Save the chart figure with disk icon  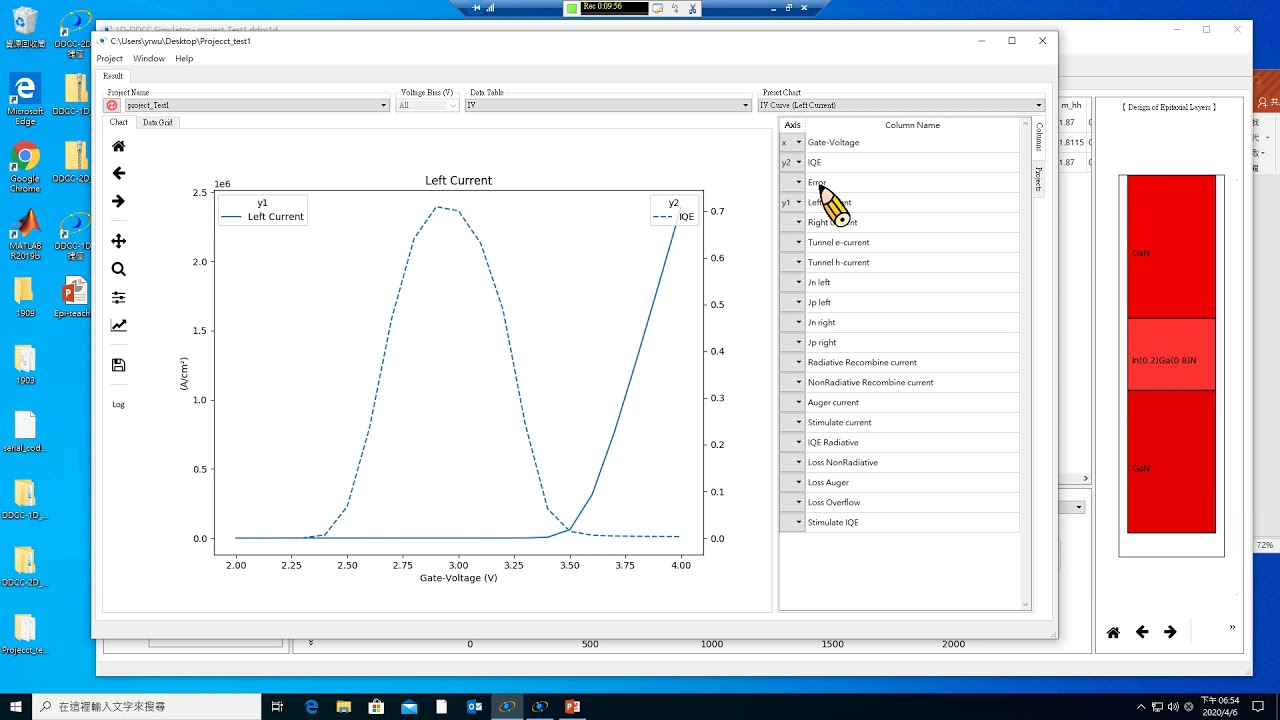118,365
